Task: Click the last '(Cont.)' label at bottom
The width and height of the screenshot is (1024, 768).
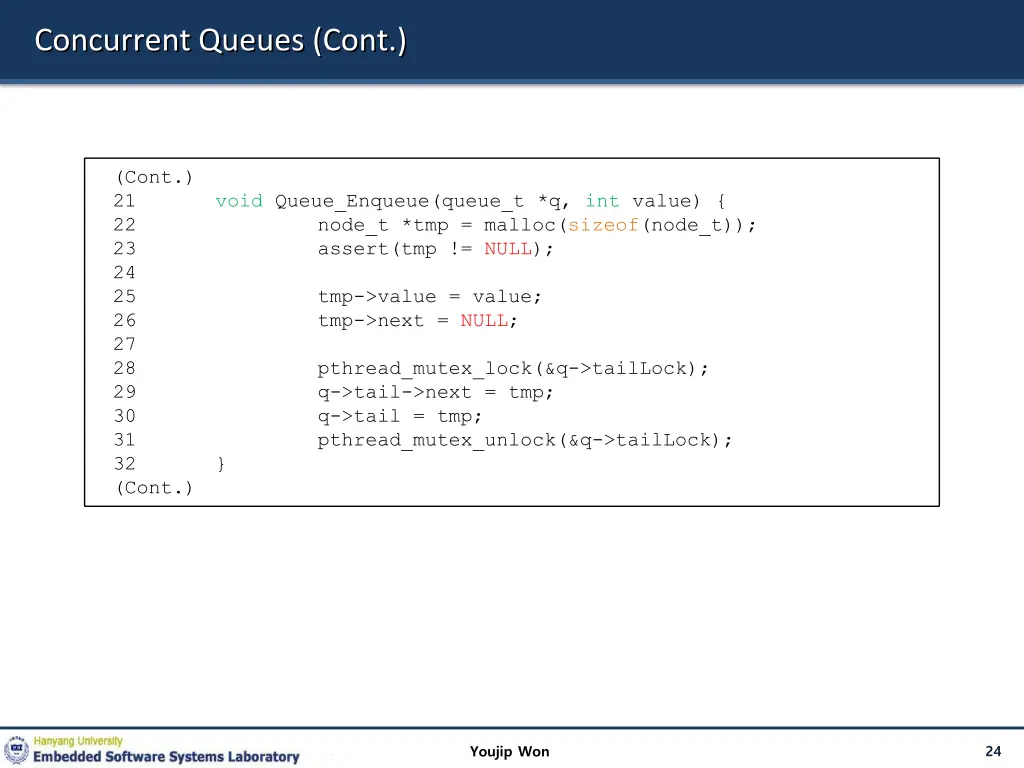Action: click(x=154, y=488)
